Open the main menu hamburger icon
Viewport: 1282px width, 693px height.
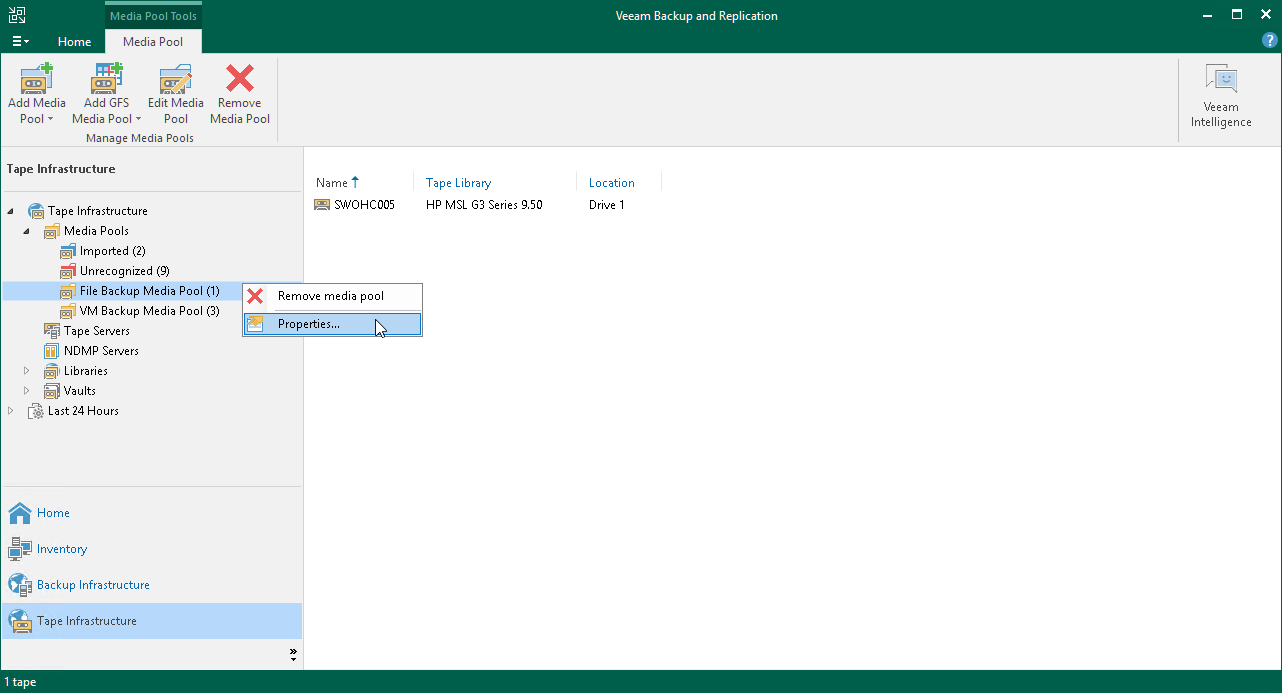pos(20,40)
